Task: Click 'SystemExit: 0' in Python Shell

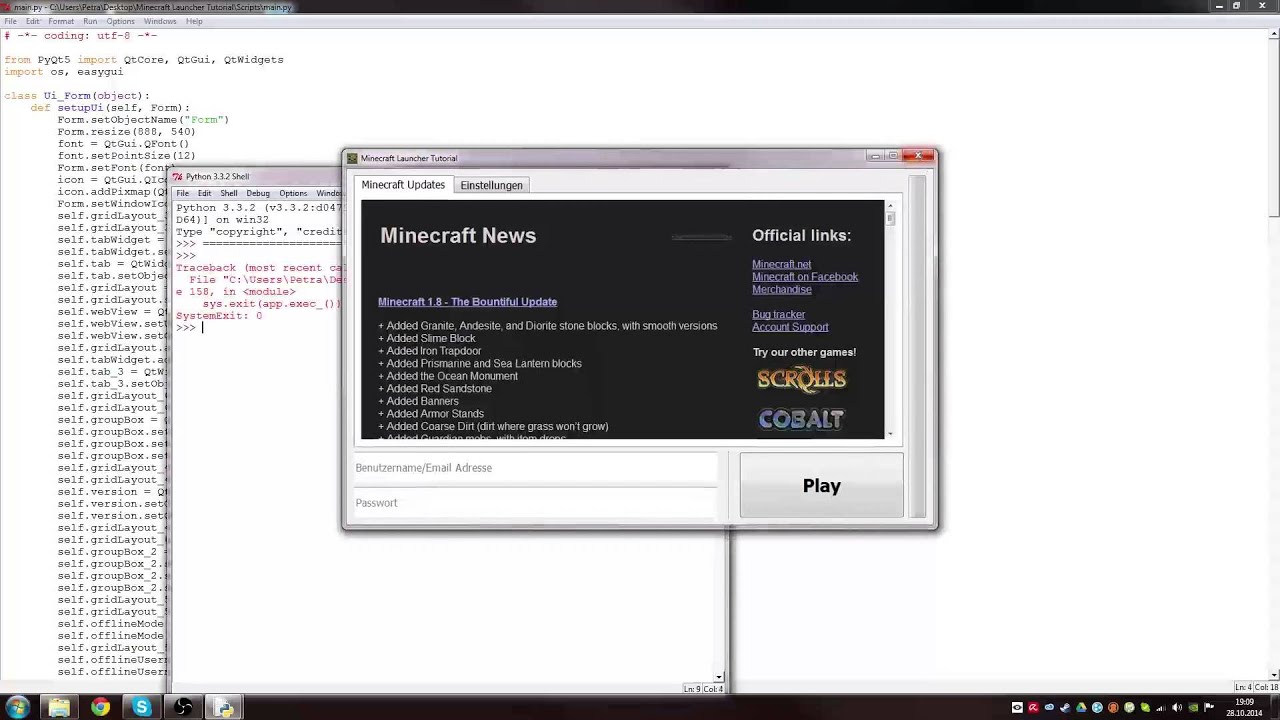Action: 219,316
